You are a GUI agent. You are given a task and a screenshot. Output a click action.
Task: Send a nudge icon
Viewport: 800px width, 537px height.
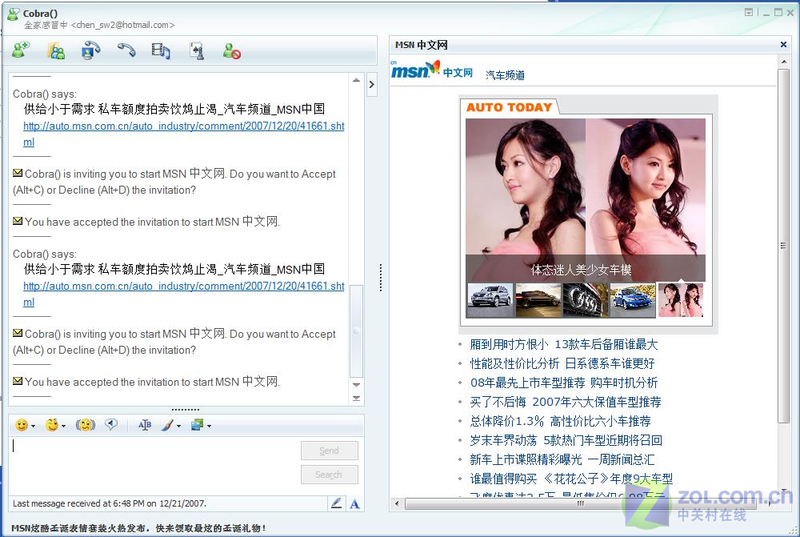[x=85, y=425]
